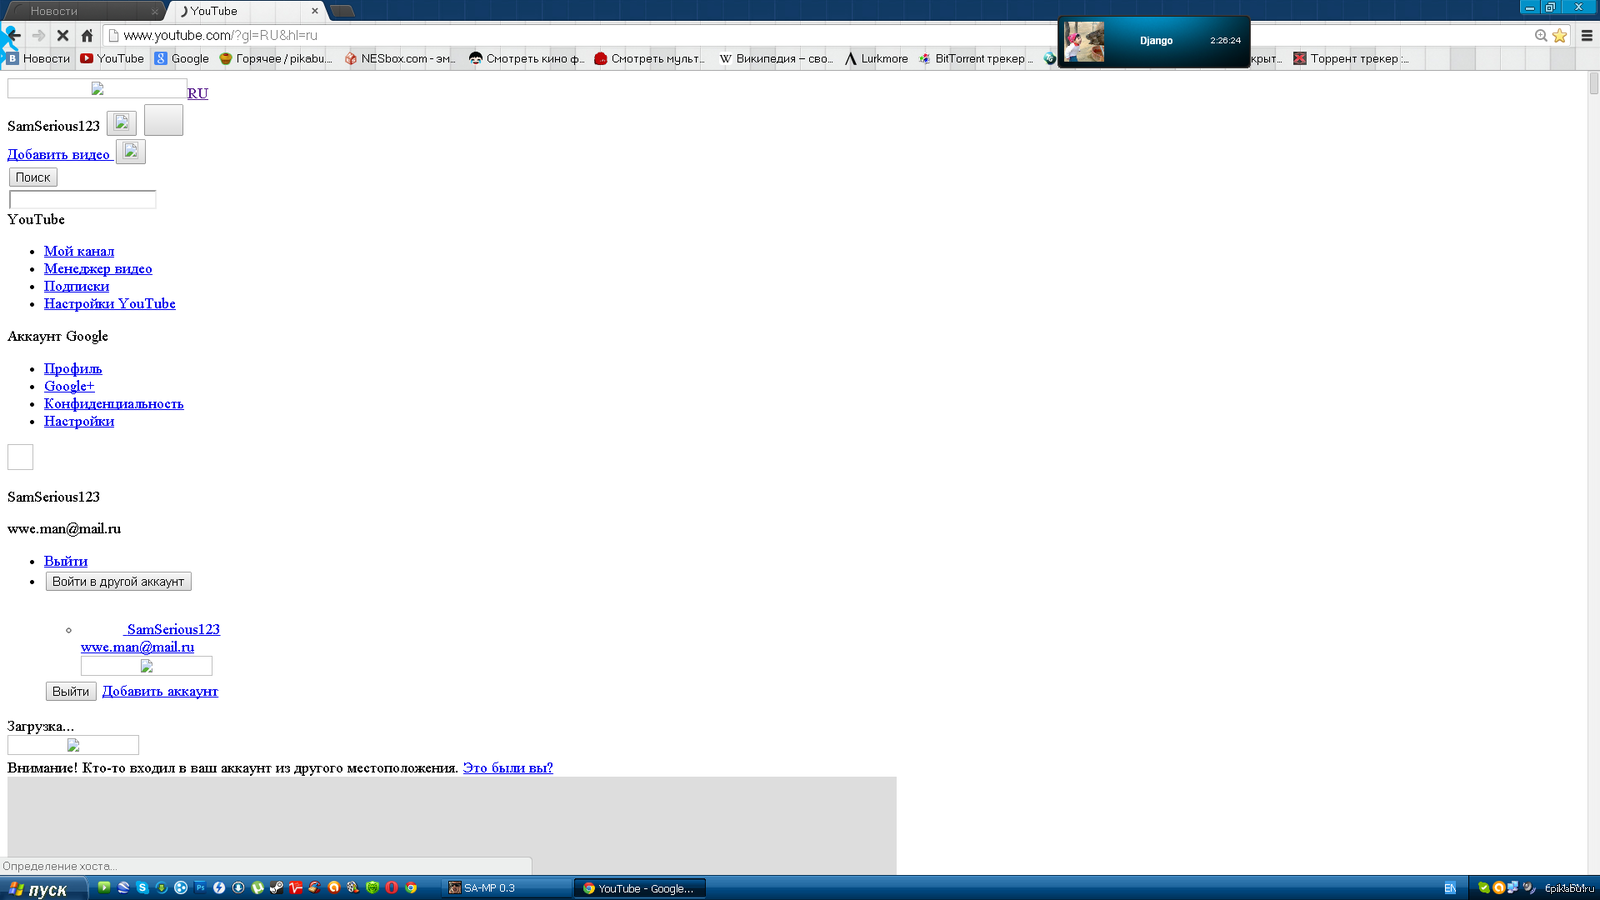Open the Новости bookmark
This screenshot has width=1600, height=900.
pyautogui.click(x=39, y=59)
